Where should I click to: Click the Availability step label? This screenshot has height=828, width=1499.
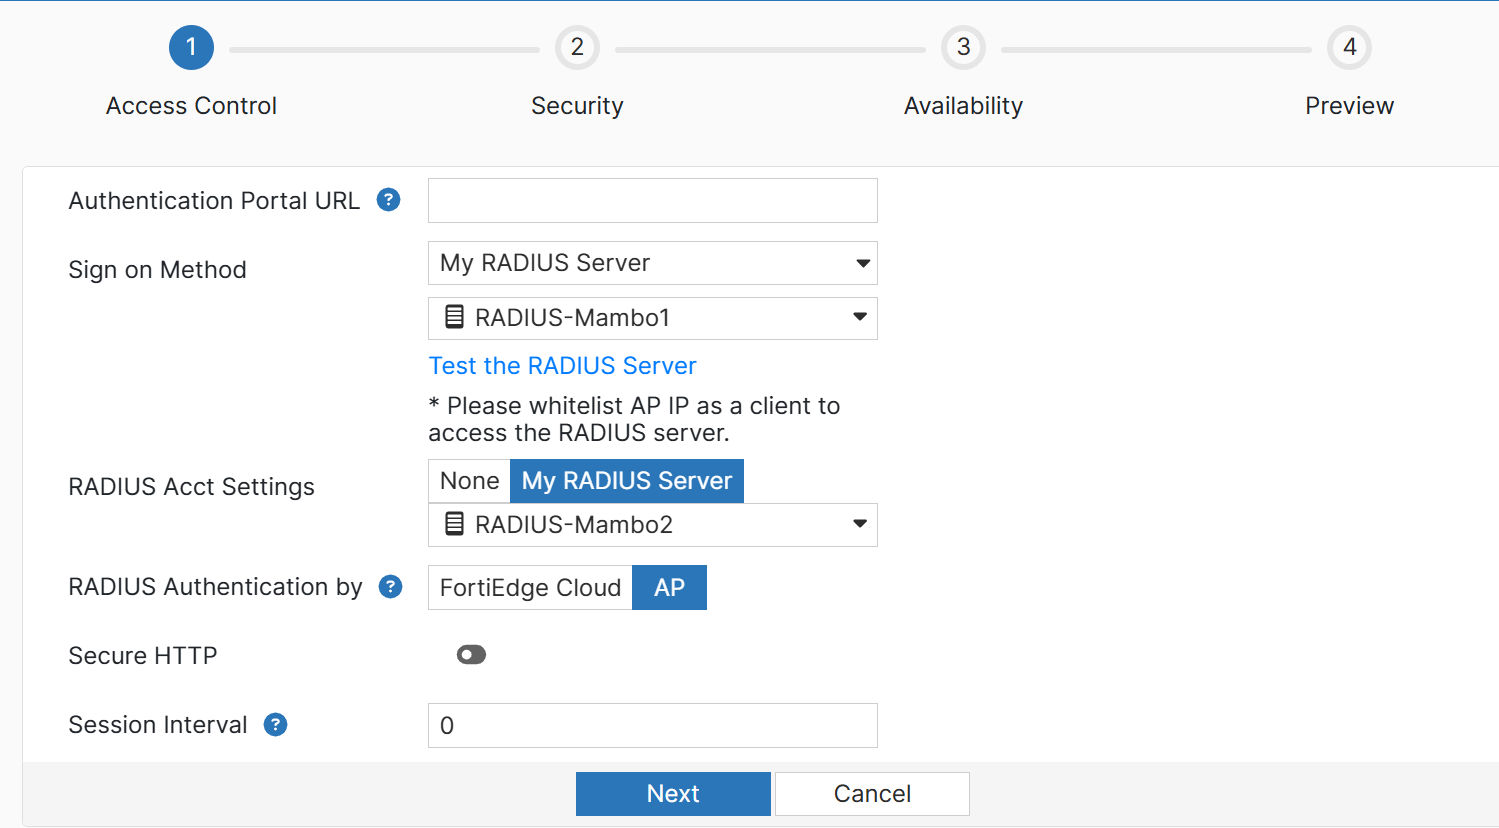[963, 106]
